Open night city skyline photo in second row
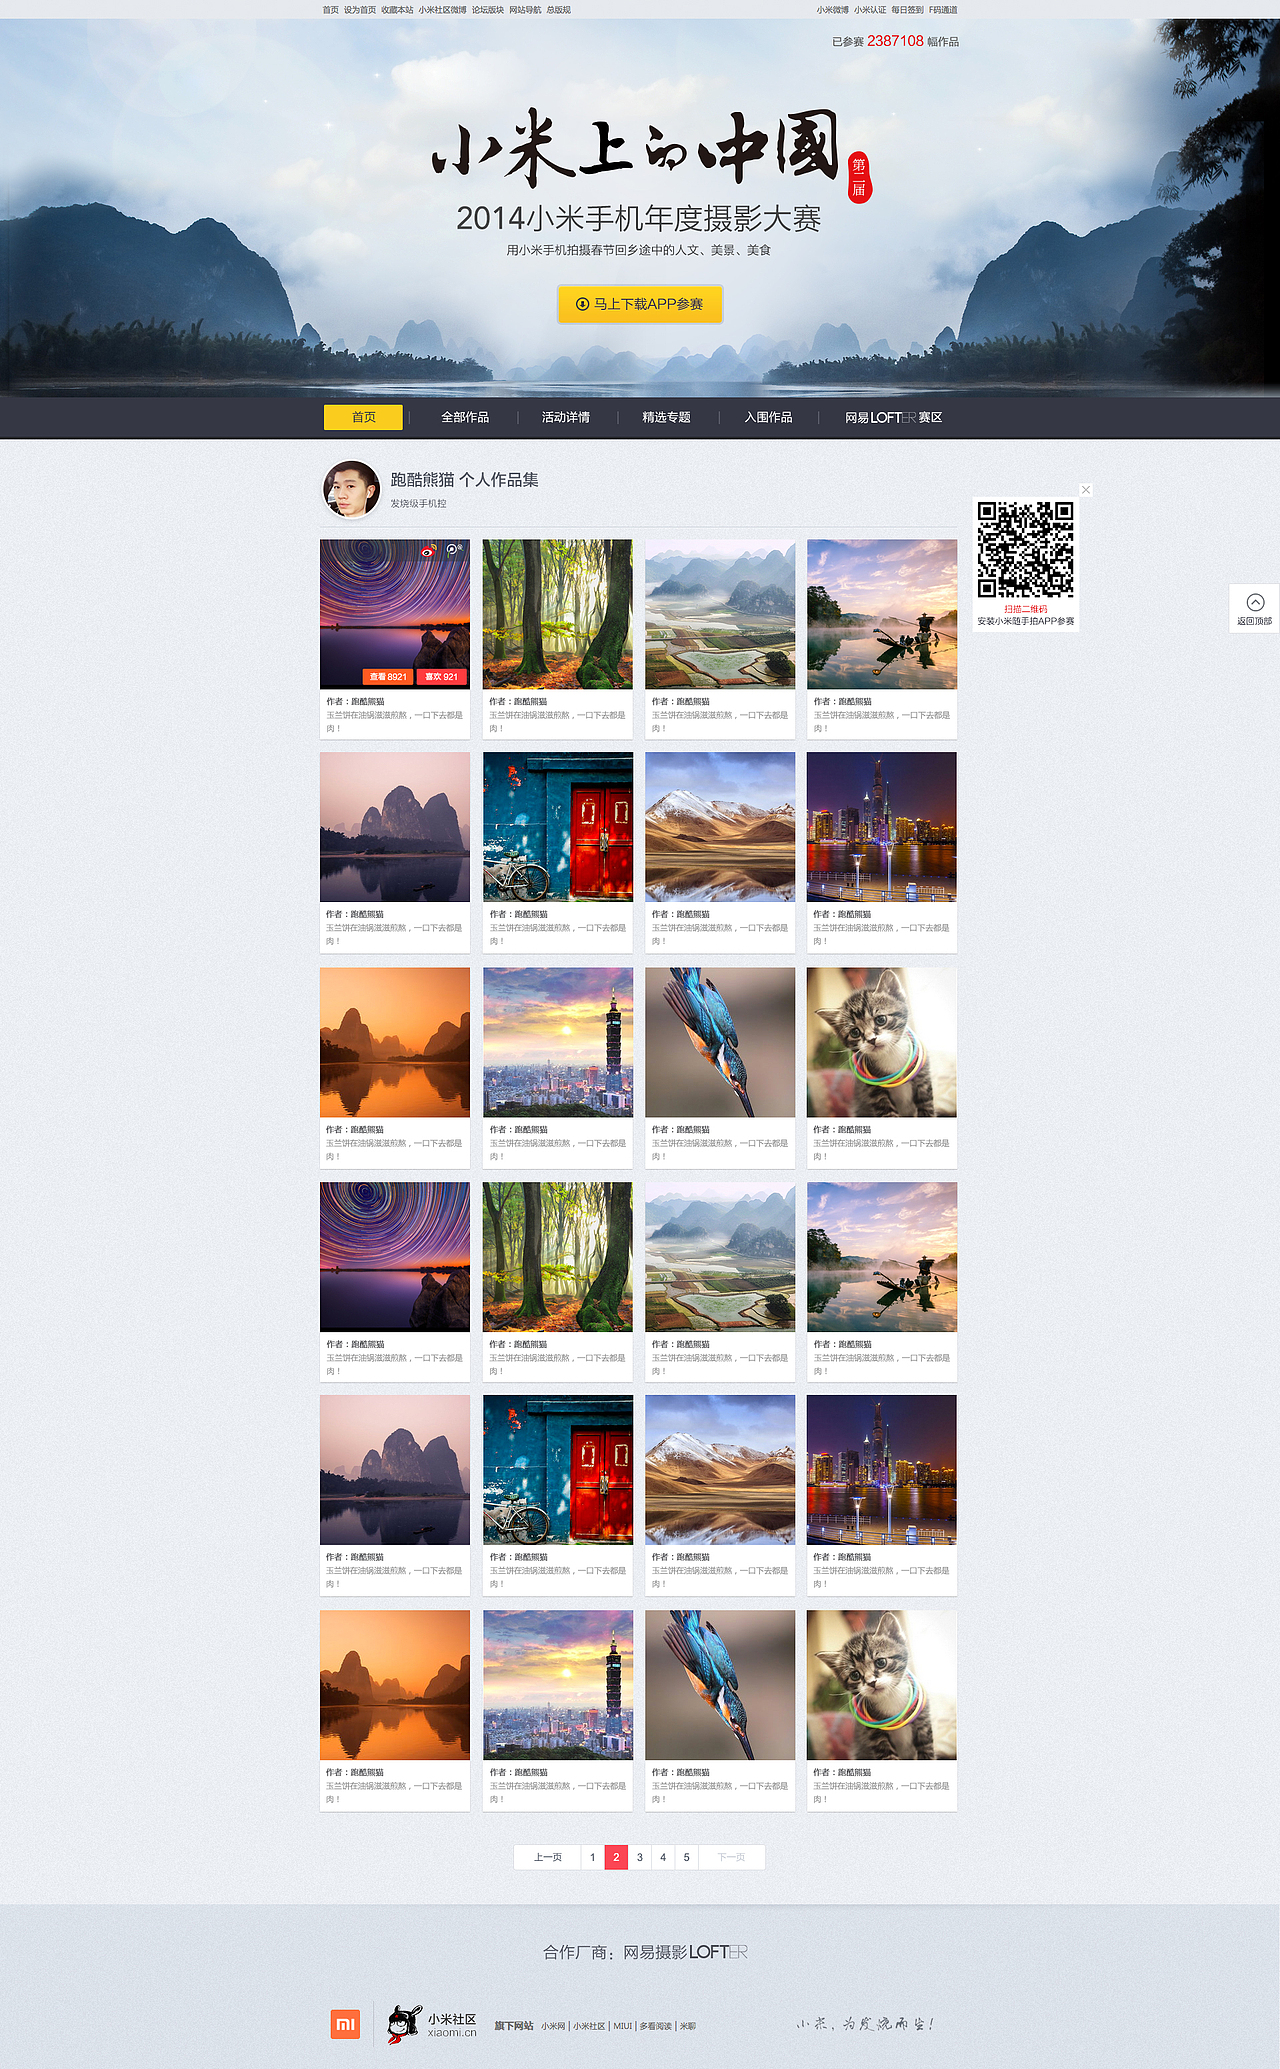This screenshot has width=1280, height=2069. click(x=882, y=827)
